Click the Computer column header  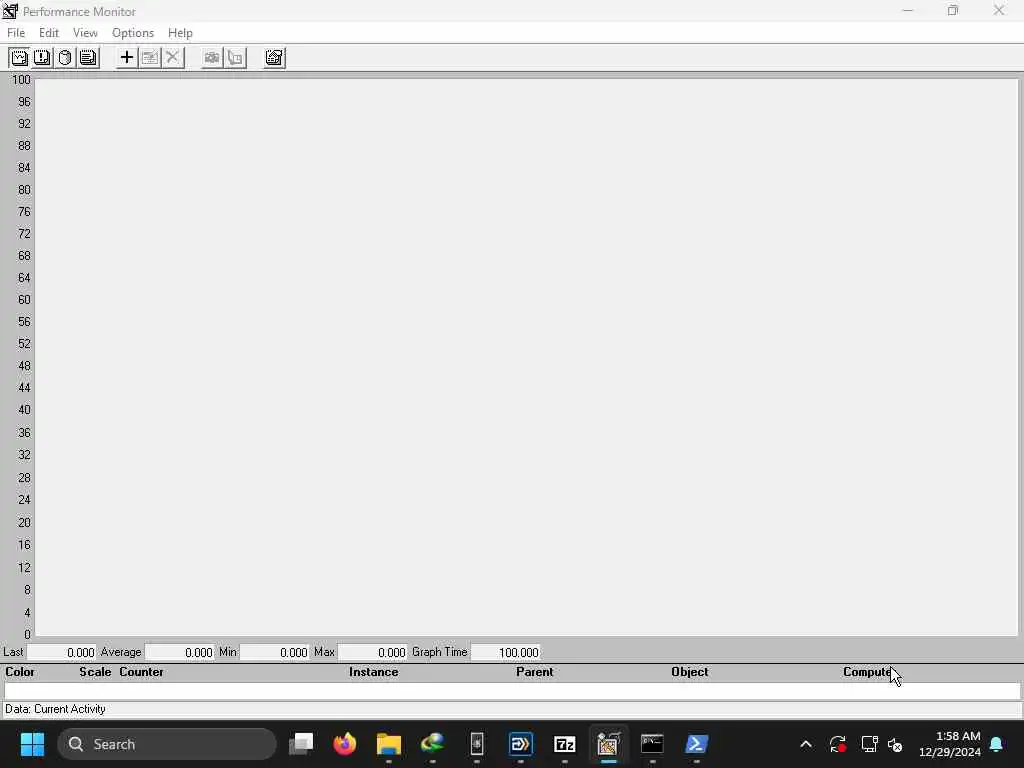coord(869,672)
